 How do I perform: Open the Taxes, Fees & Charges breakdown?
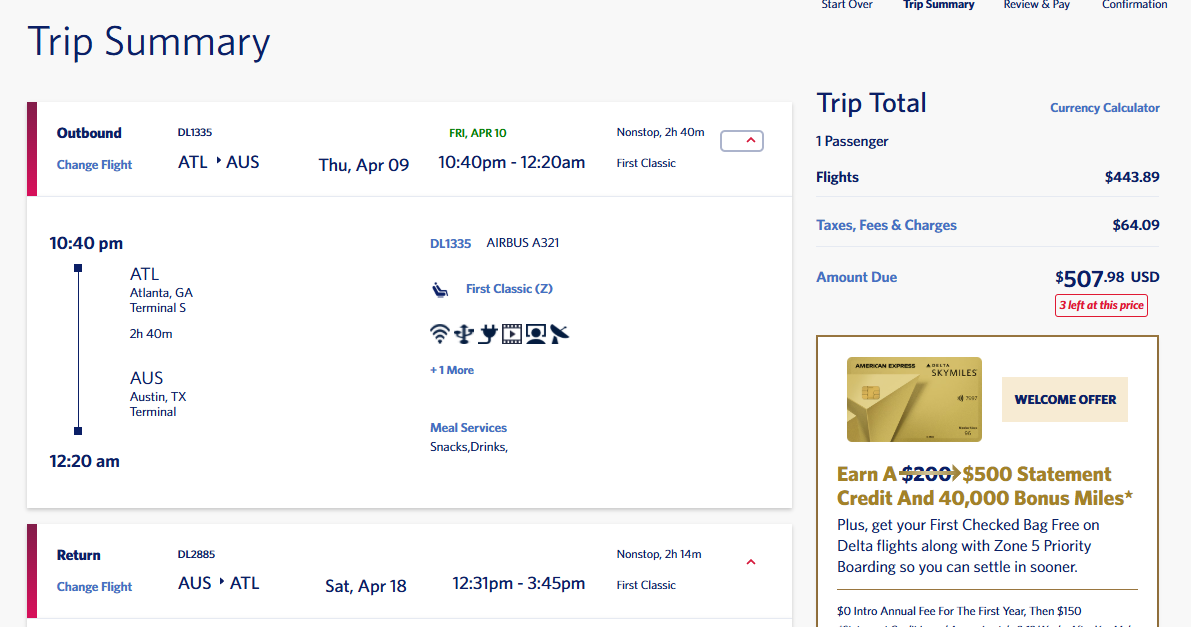[886, 225]
